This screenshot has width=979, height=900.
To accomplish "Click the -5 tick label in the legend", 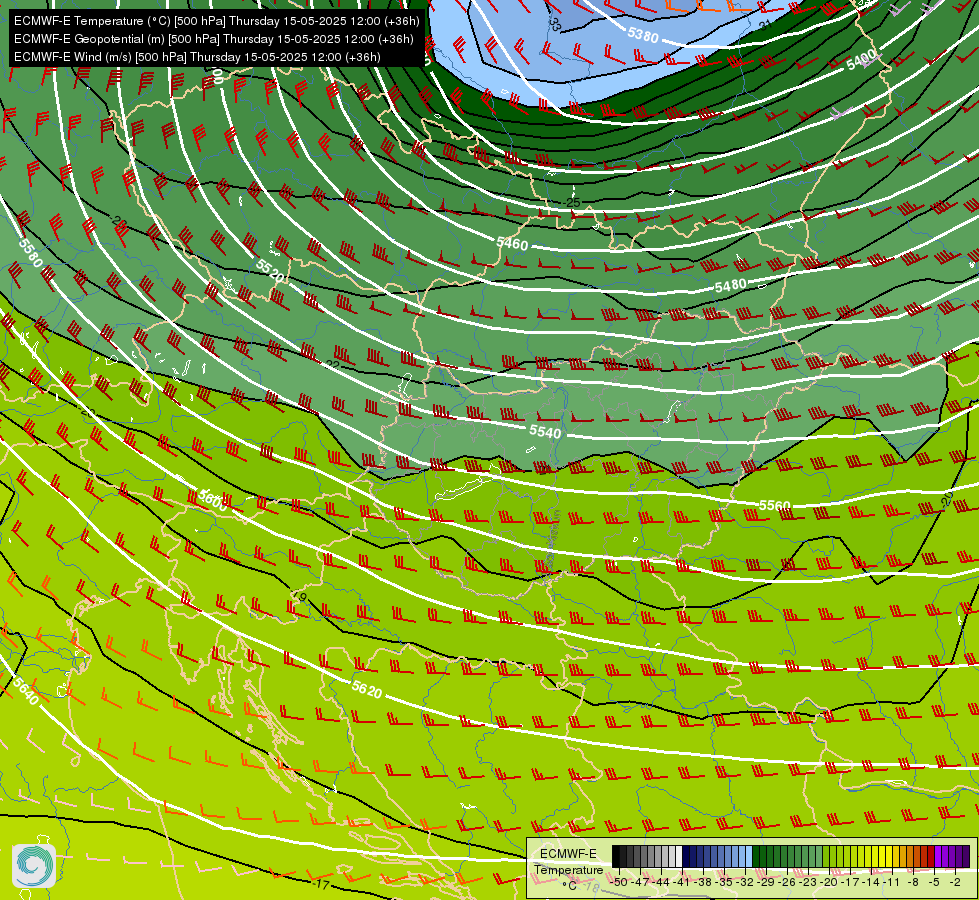I will pos(935,882).
